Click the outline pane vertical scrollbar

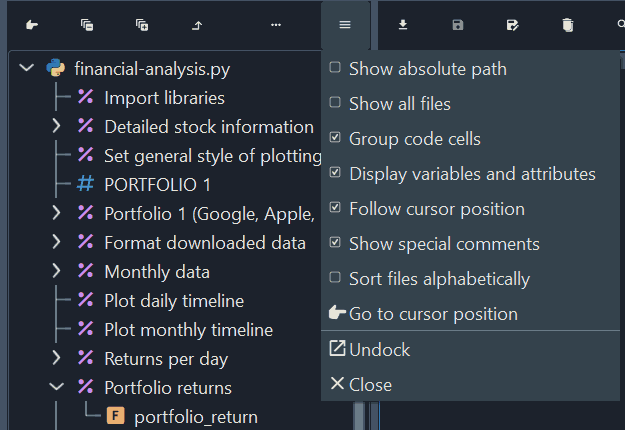[359, 415]
